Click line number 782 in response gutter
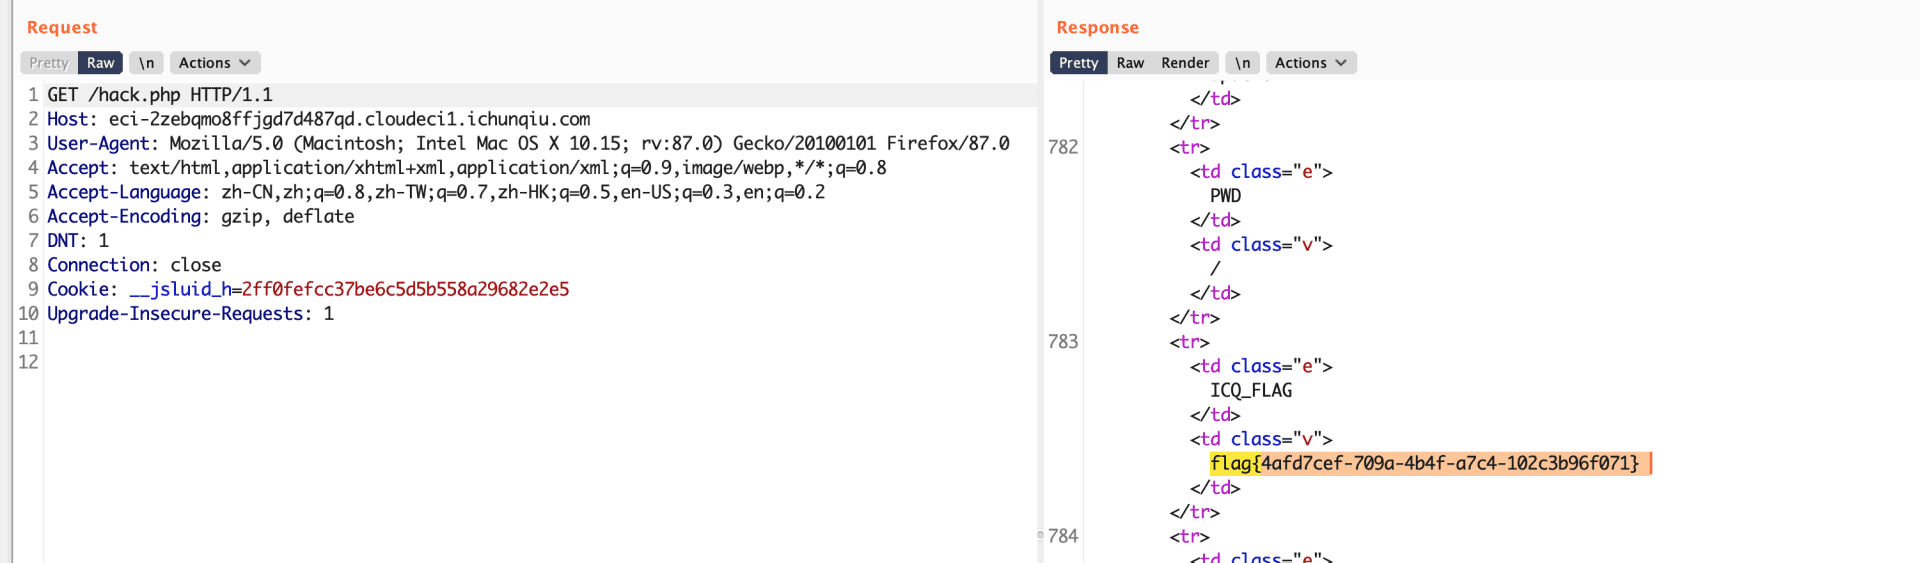 (1063, 147)
